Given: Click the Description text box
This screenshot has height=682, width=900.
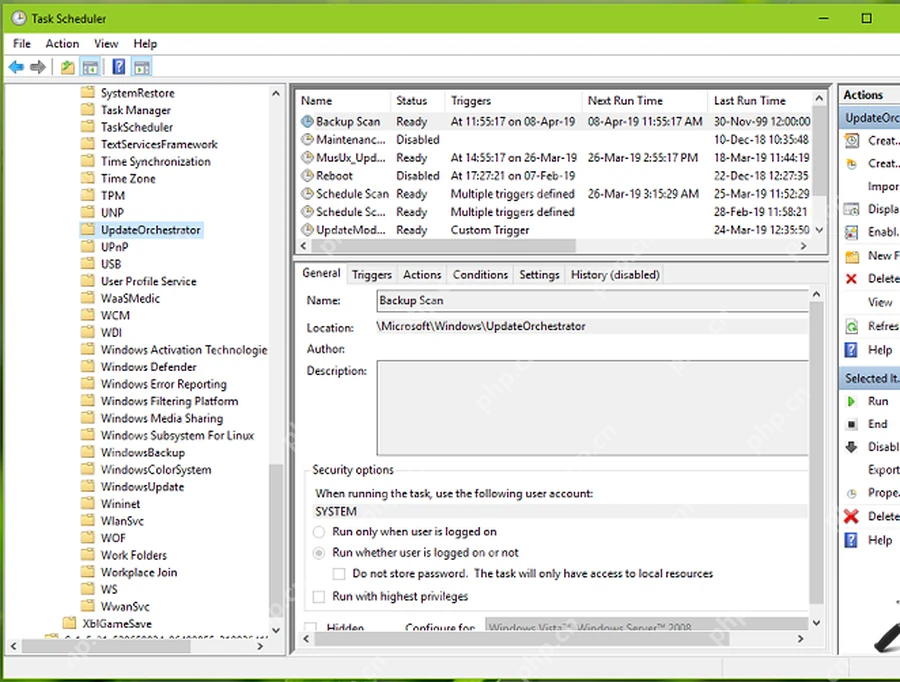Looking at the screenshot, I should click(592, 408).
